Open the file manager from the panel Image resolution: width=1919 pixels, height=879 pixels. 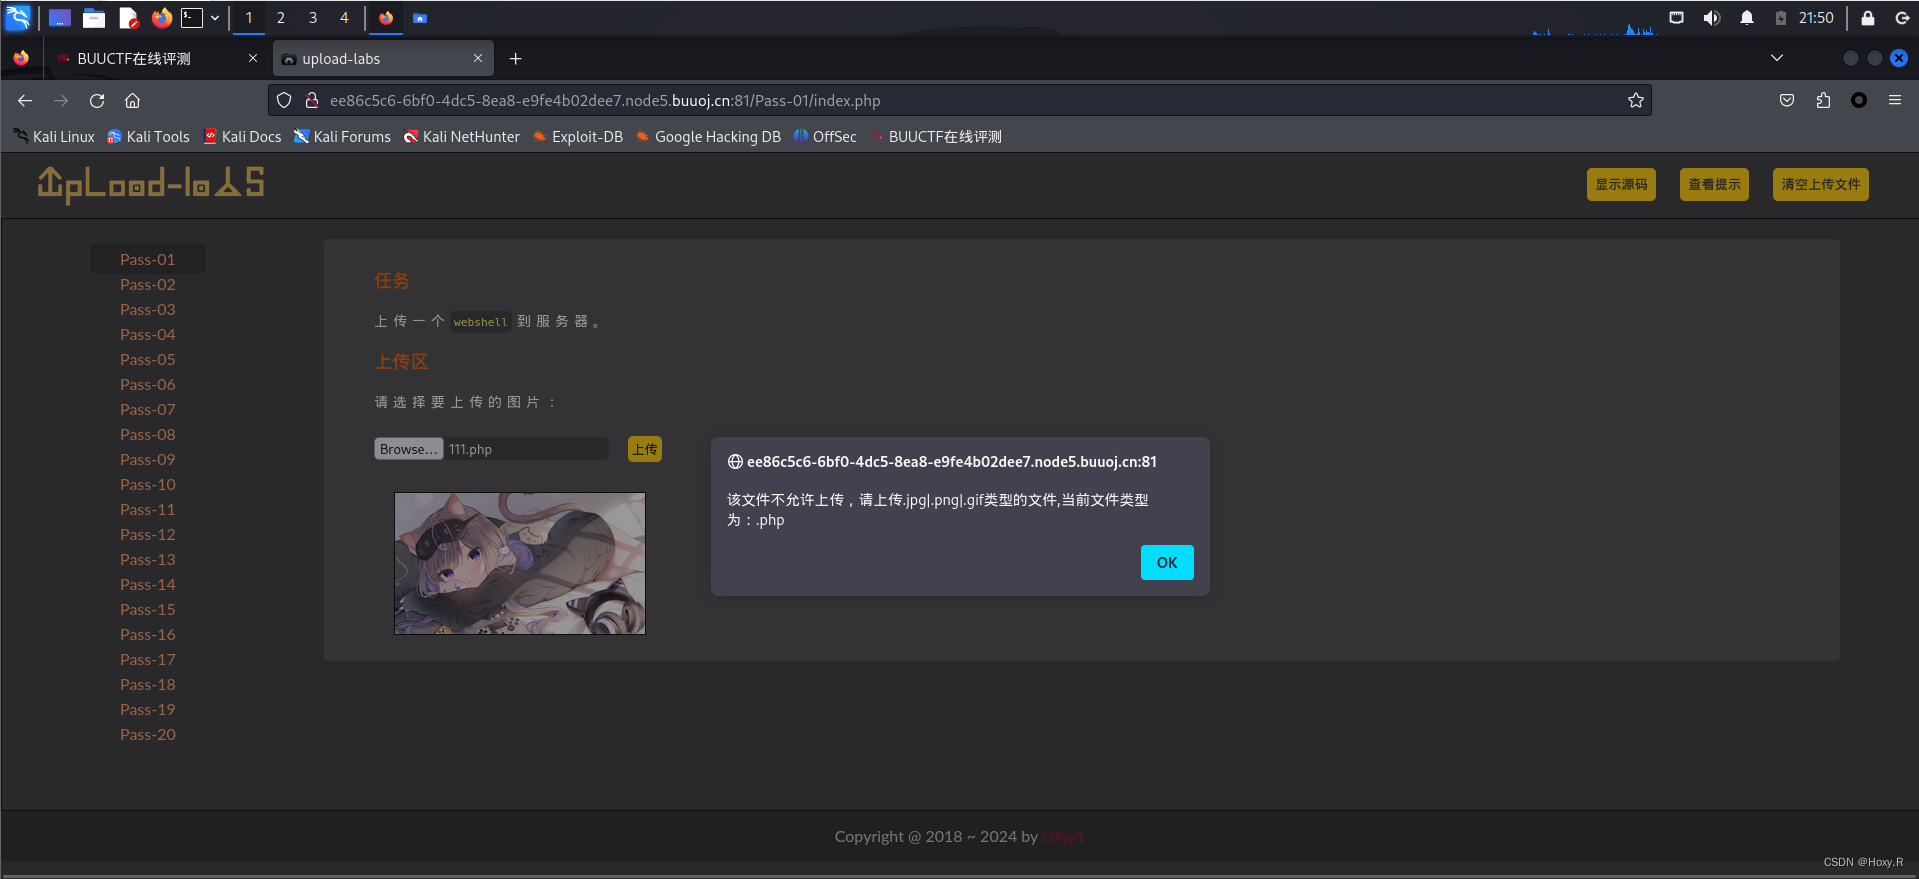click(x=94, y=18)
